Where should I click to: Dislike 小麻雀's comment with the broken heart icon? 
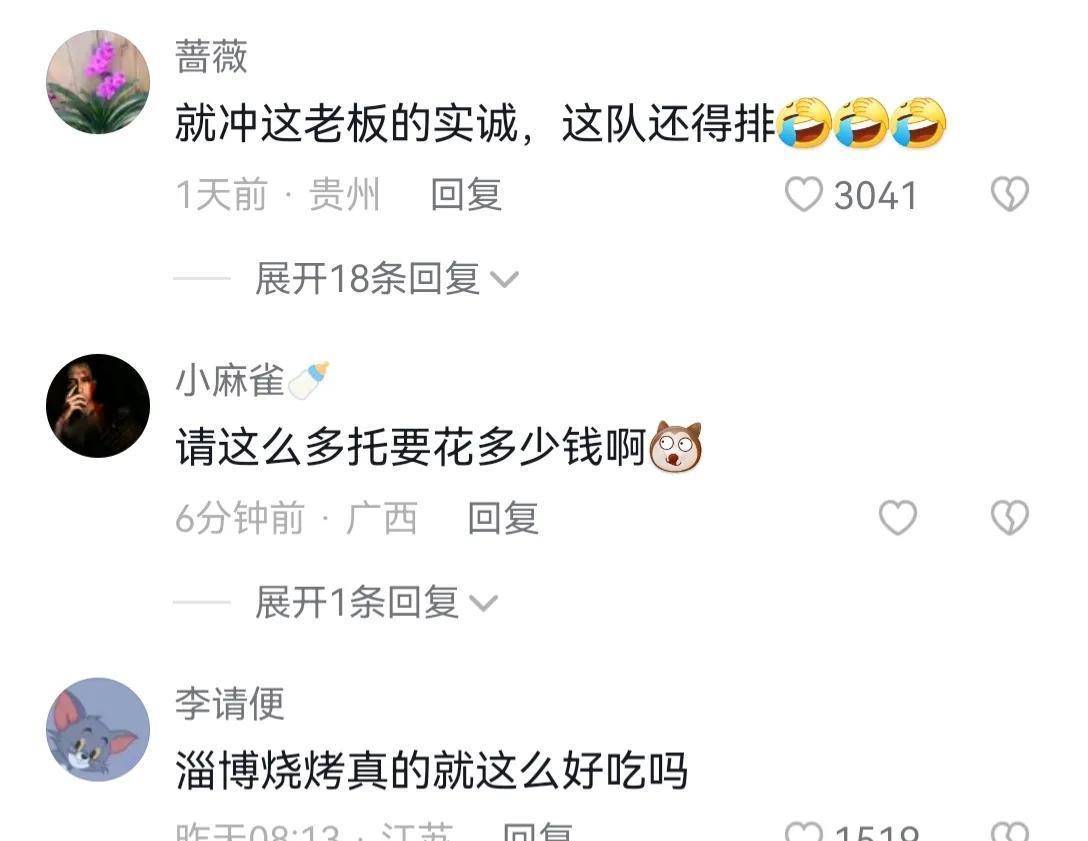click(x=1010, y=518)
